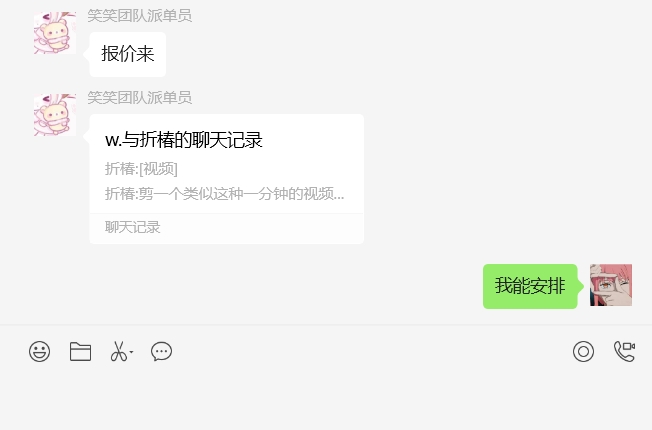Click the 报价来 message bubble
Image resolution: width=652 pixels, height=430 pixels.
click(128, 54)
